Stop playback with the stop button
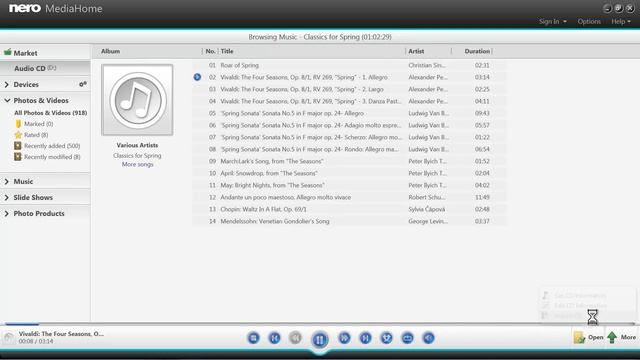This screenshot has width=640, height=360. [253, 338]
